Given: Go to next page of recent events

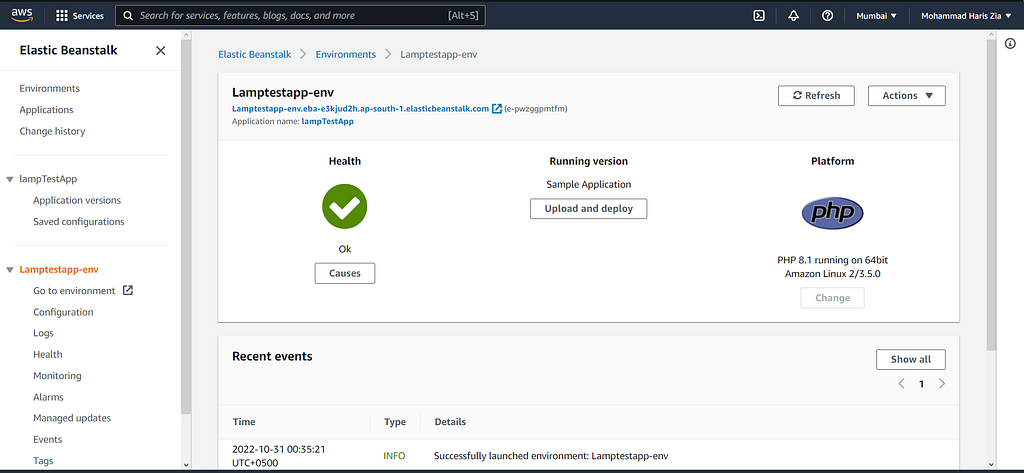Looking at the screenshot, I should [942, 383].
